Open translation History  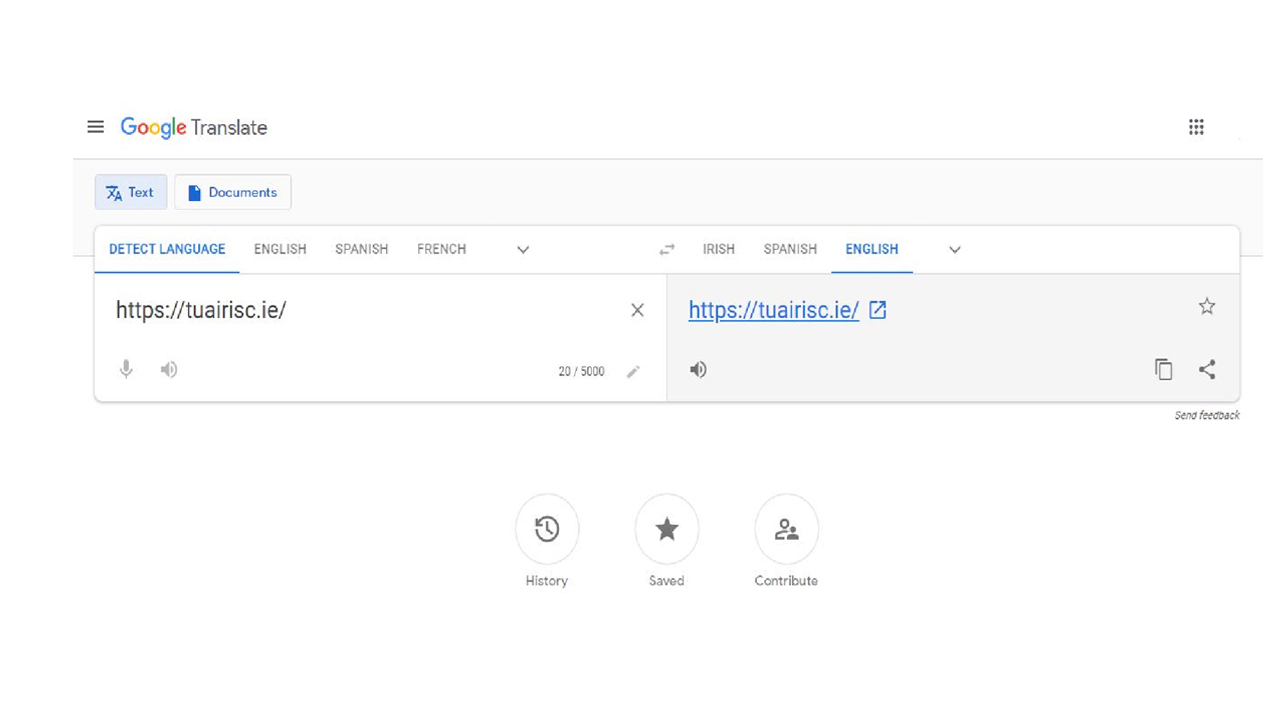[x=547, y=529]
